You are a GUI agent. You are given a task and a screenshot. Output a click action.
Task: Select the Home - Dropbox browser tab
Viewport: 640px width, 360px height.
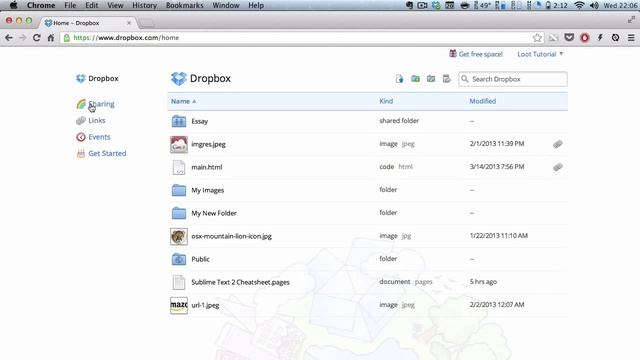point(88,23)
